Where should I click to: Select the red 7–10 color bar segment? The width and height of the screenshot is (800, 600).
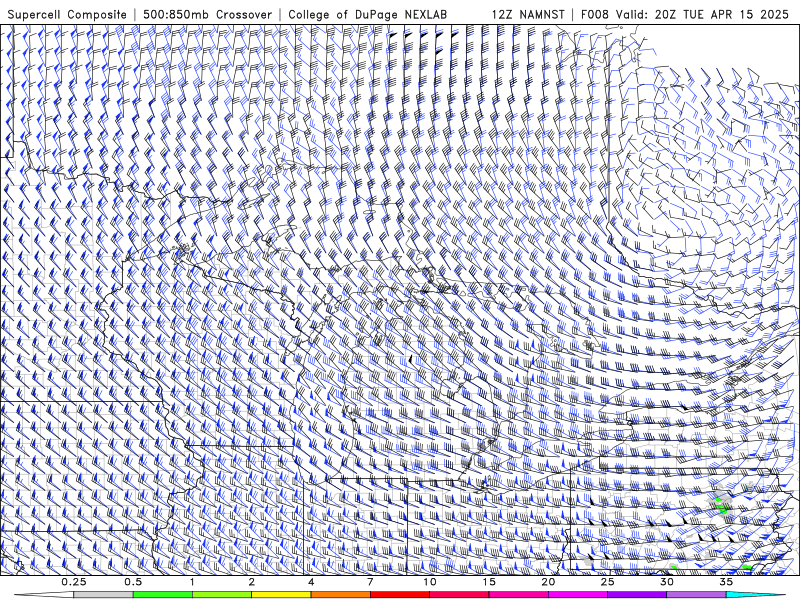point(399,595)
